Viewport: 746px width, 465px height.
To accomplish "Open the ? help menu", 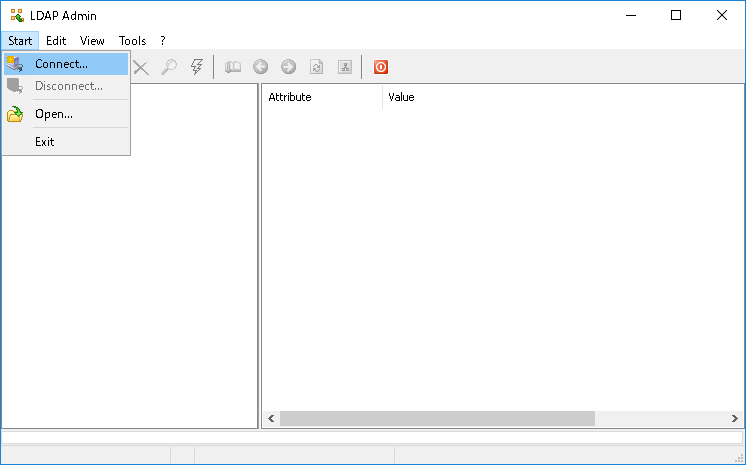I will tap(163, 41).
